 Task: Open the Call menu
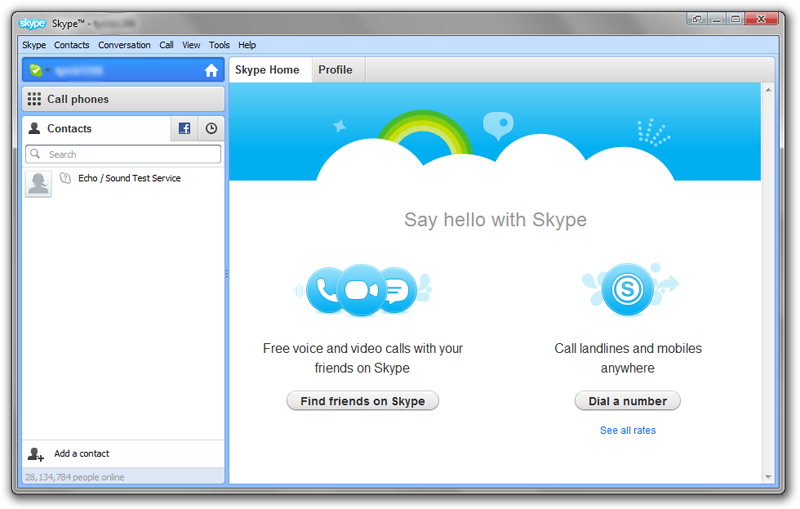point(166,45)
